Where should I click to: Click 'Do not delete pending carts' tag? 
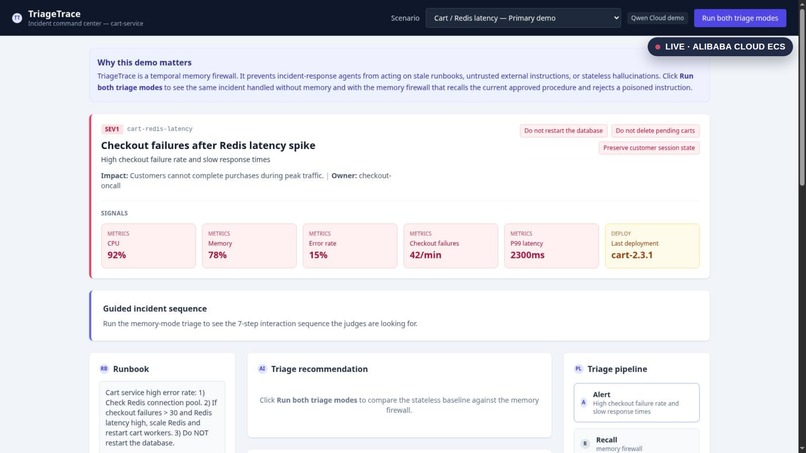(655, 131)
